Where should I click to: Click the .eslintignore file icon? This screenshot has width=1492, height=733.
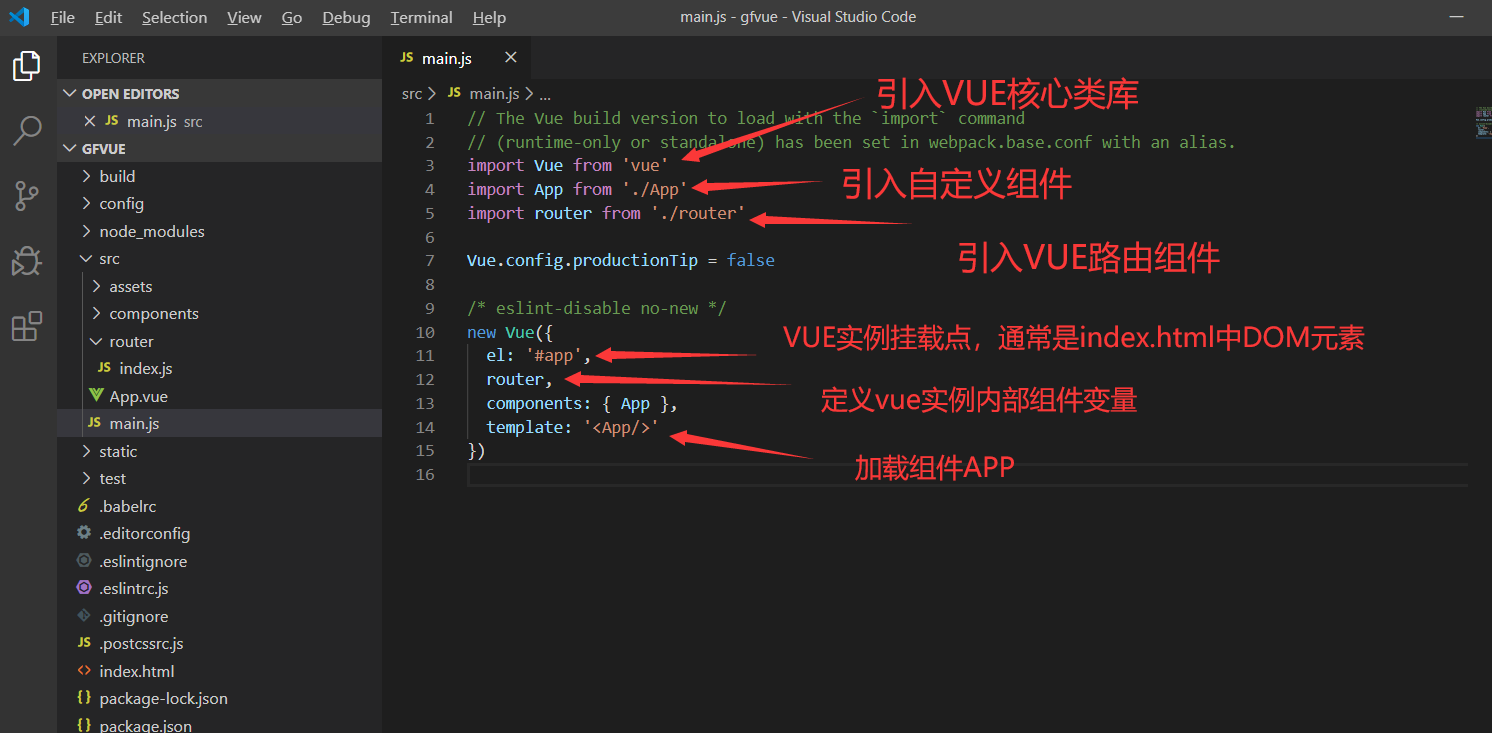point(84,561)
